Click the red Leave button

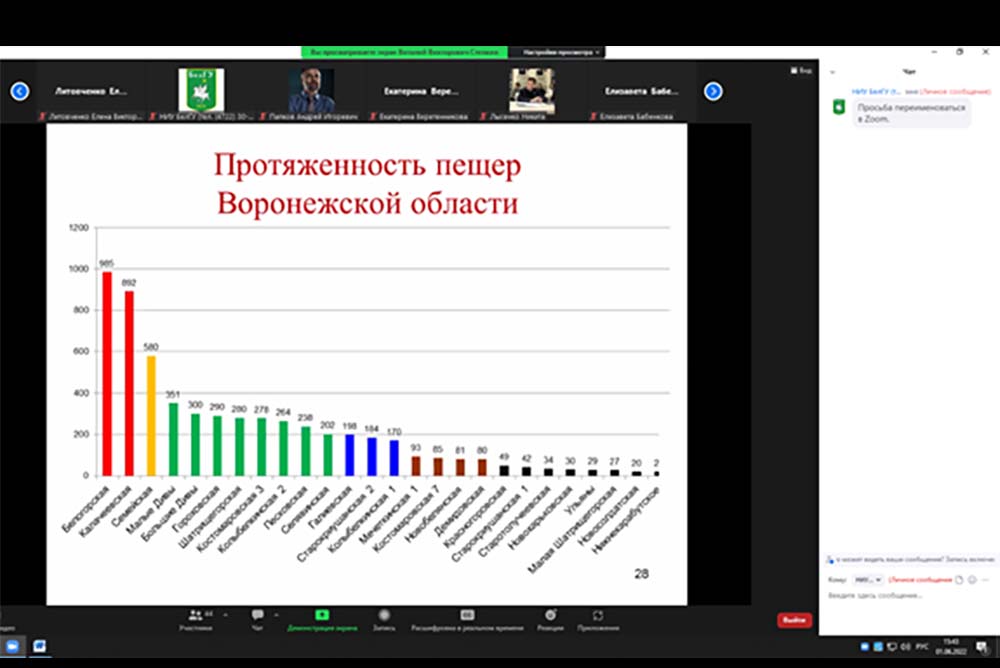[x=794, y=620]
